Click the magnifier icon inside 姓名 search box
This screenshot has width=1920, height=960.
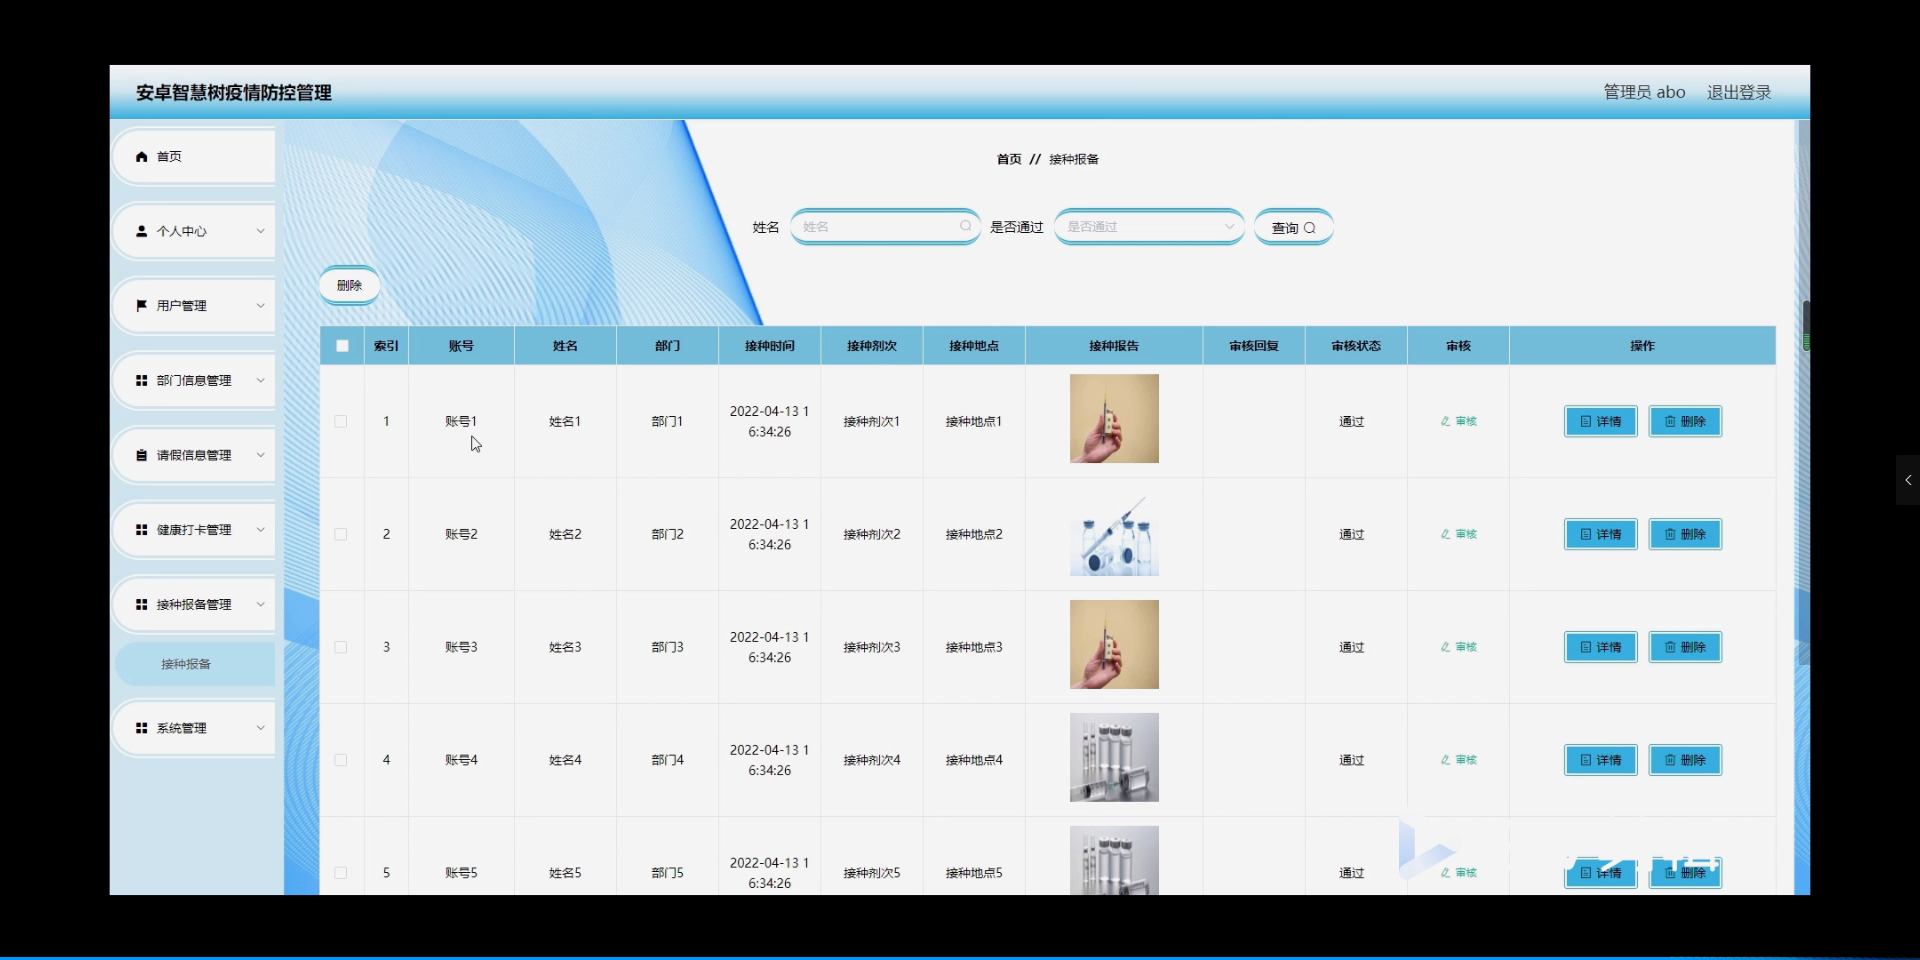pos(963,226)
